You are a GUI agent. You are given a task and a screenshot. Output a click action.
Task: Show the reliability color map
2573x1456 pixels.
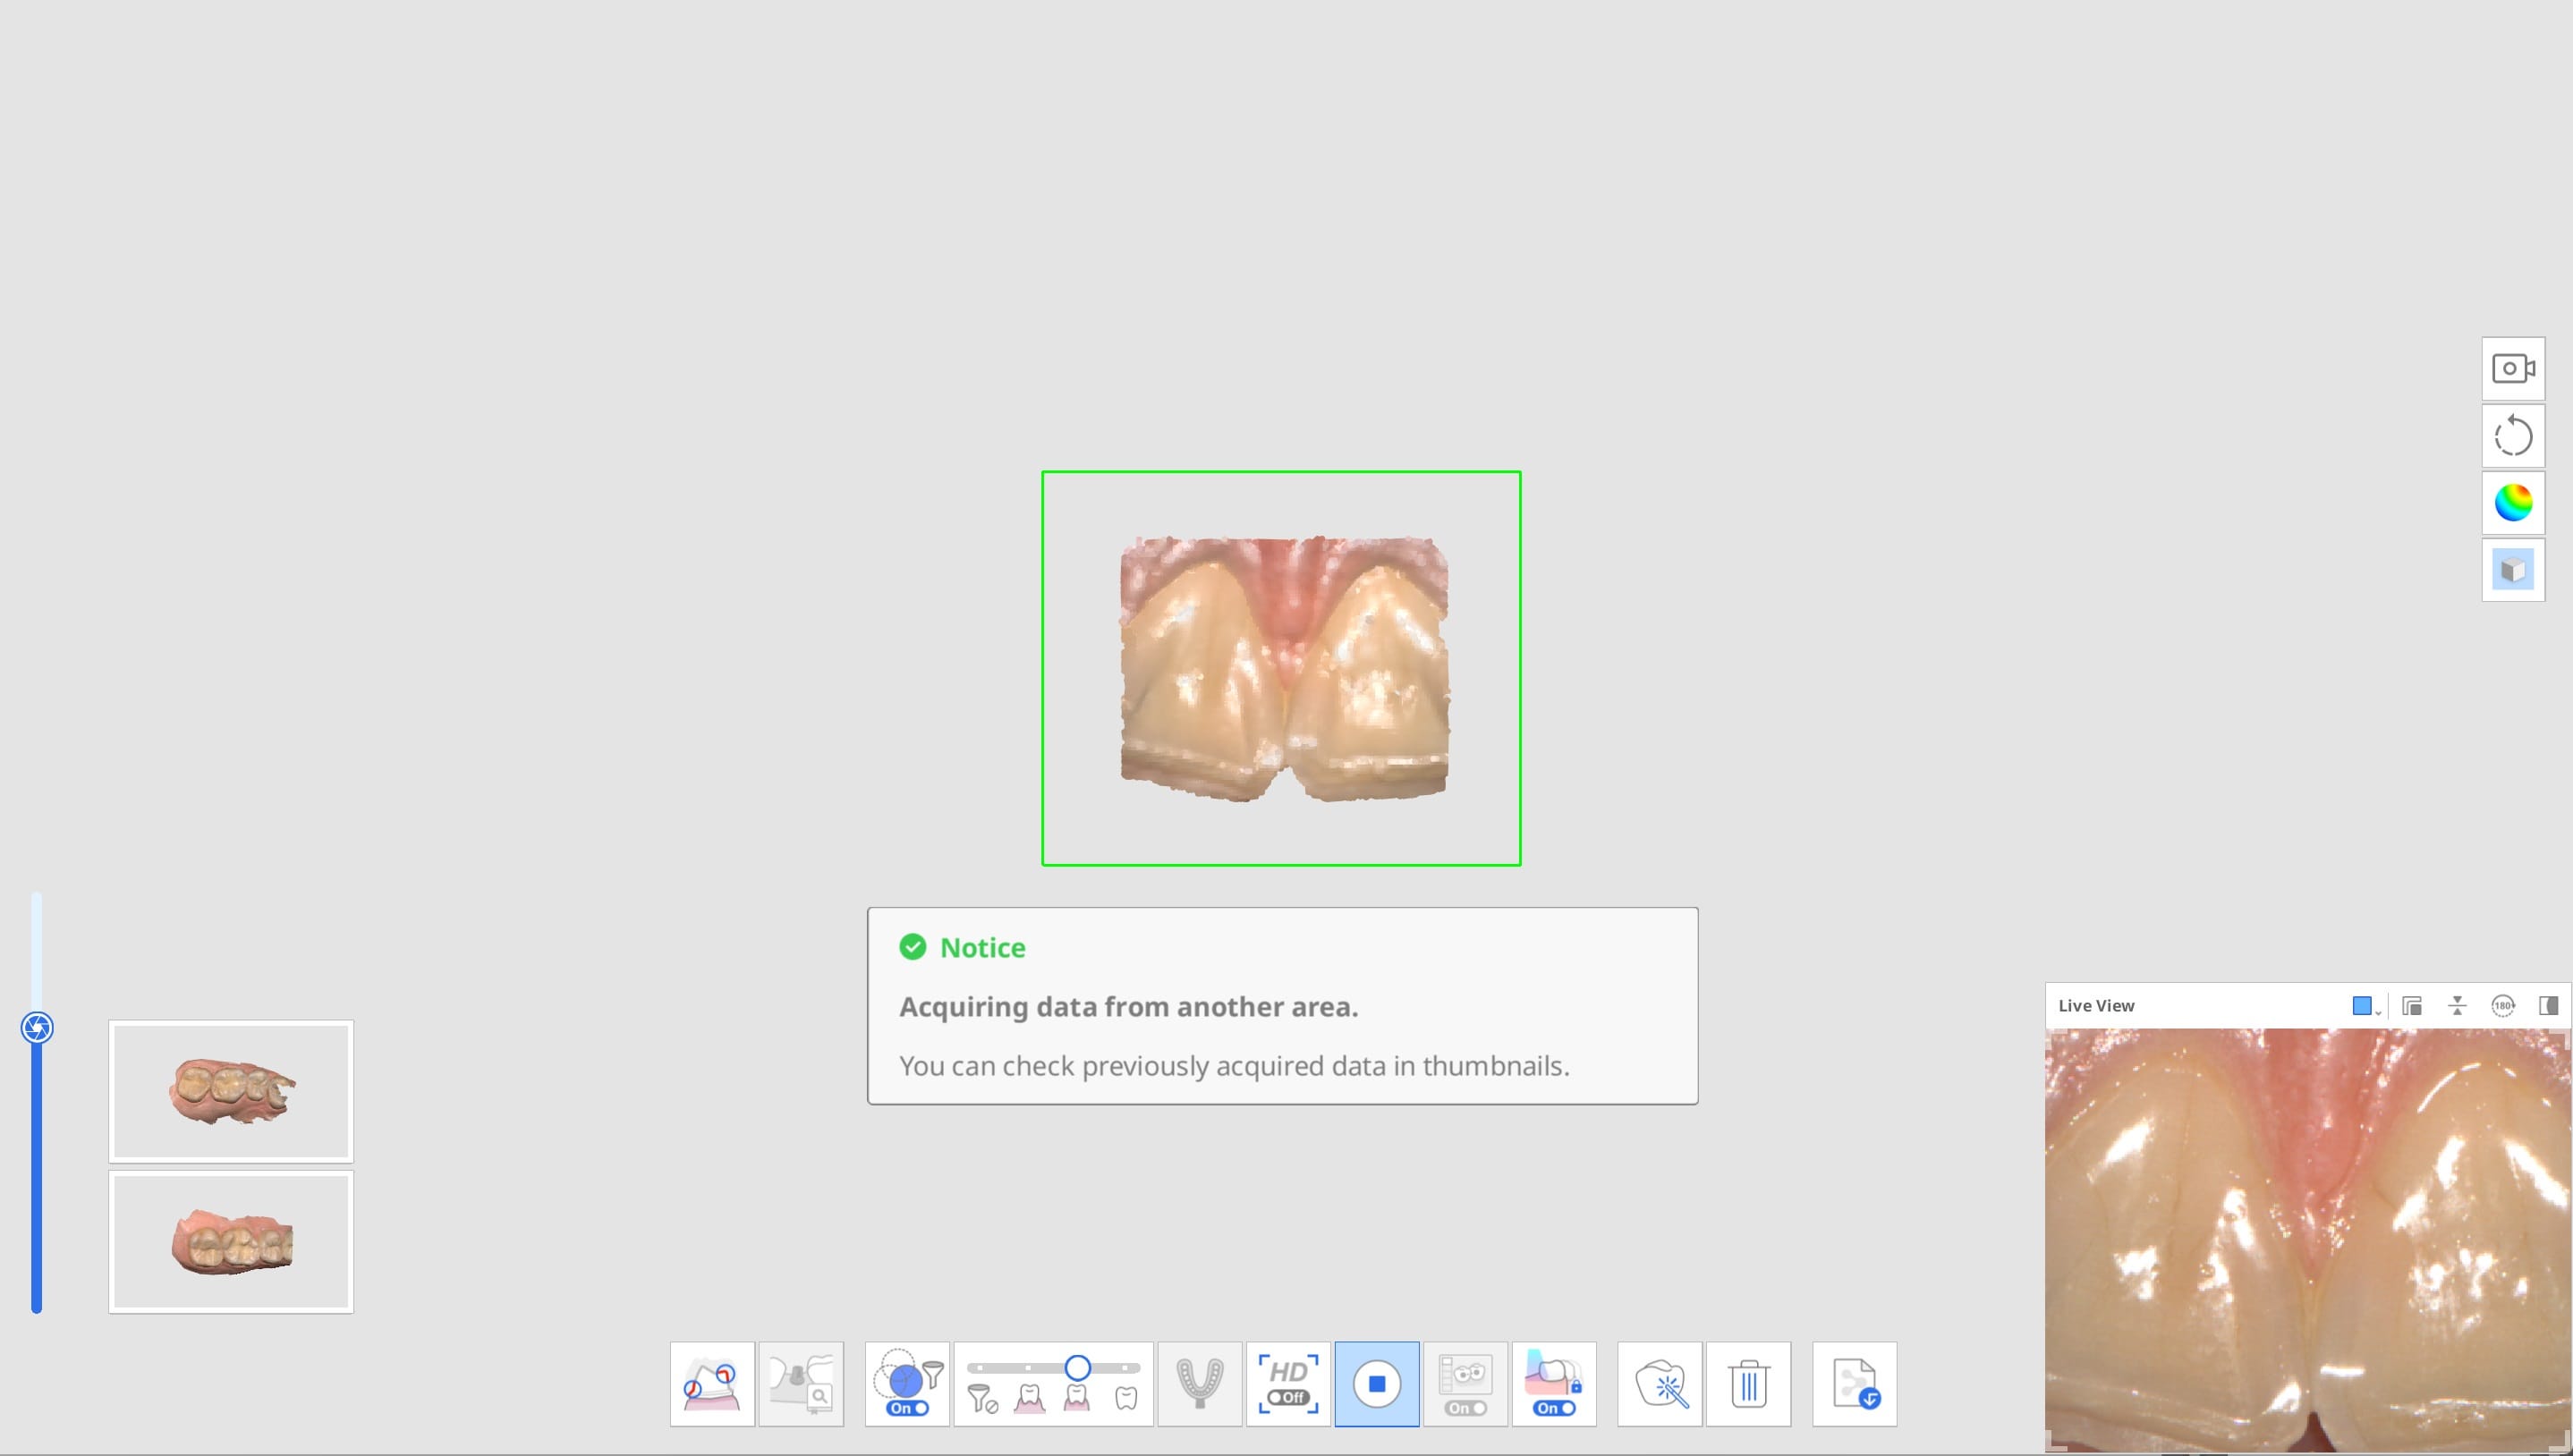[2512, 502]
